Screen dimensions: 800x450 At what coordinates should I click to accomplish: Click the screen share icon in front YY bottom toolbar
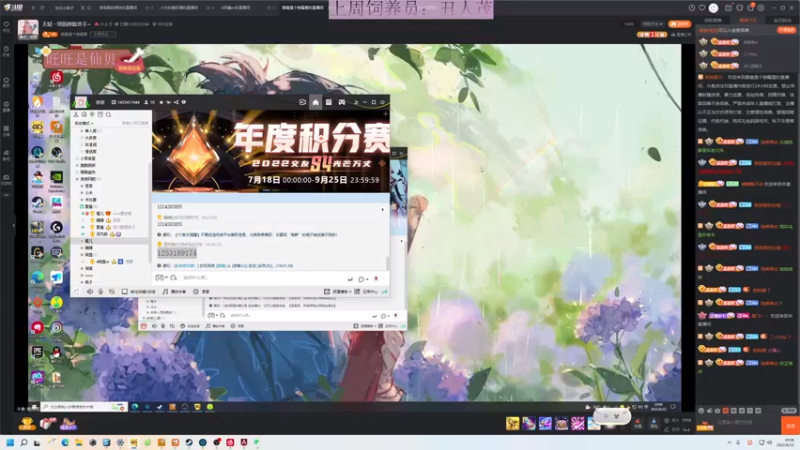pos(124,291)
